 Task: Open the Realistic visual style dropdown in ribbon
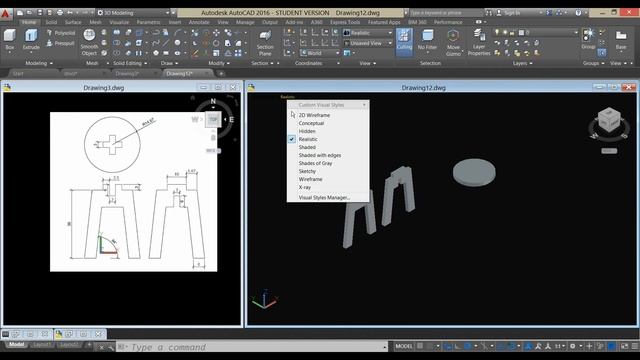368,33
